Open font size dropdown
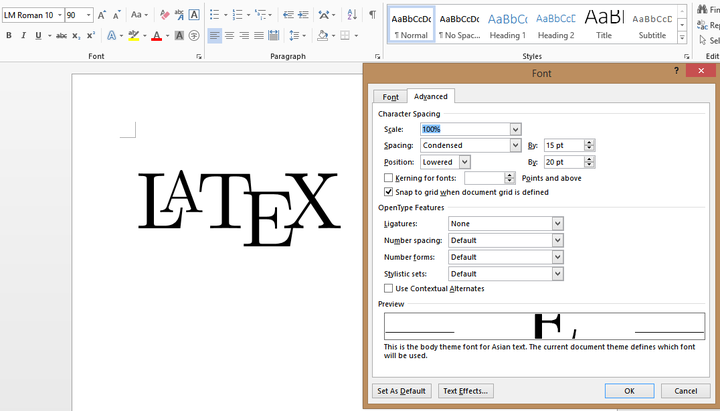 click(x=89, y=15)
